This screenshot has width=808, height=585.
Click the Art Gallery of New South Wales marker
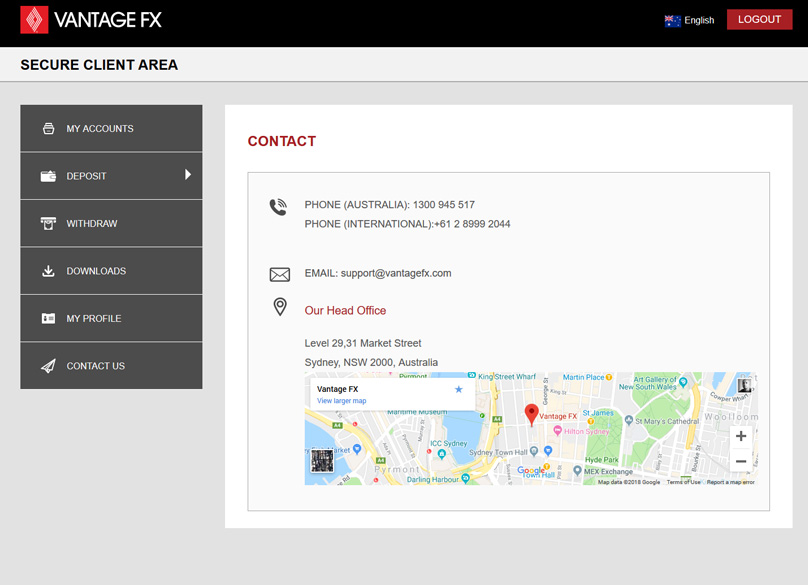(x=683, y=382)
